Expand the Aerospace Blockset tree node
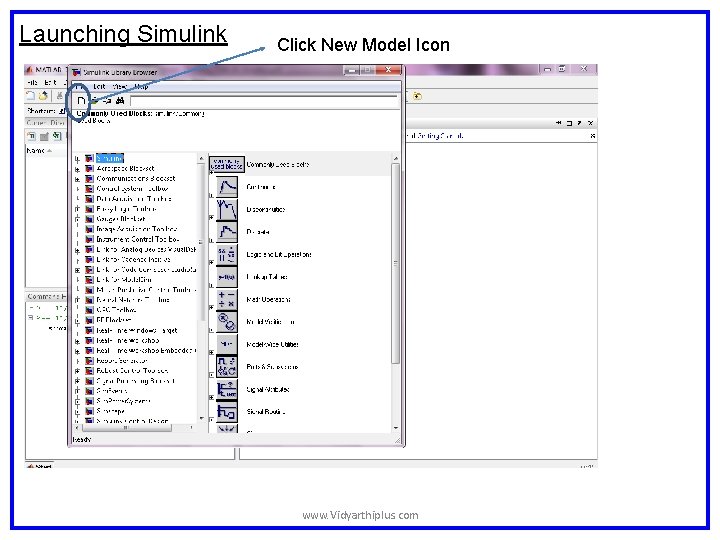The width and height of the screenshot is (720, 540). coord(77,169)
